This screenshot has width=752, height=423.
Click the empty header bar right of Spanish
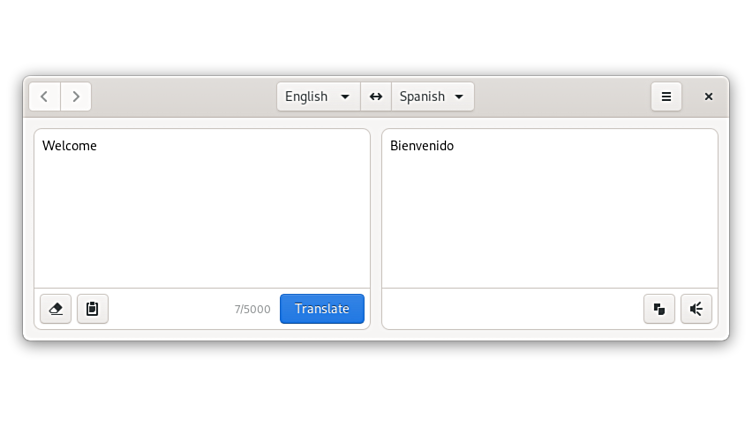[560, 97]
